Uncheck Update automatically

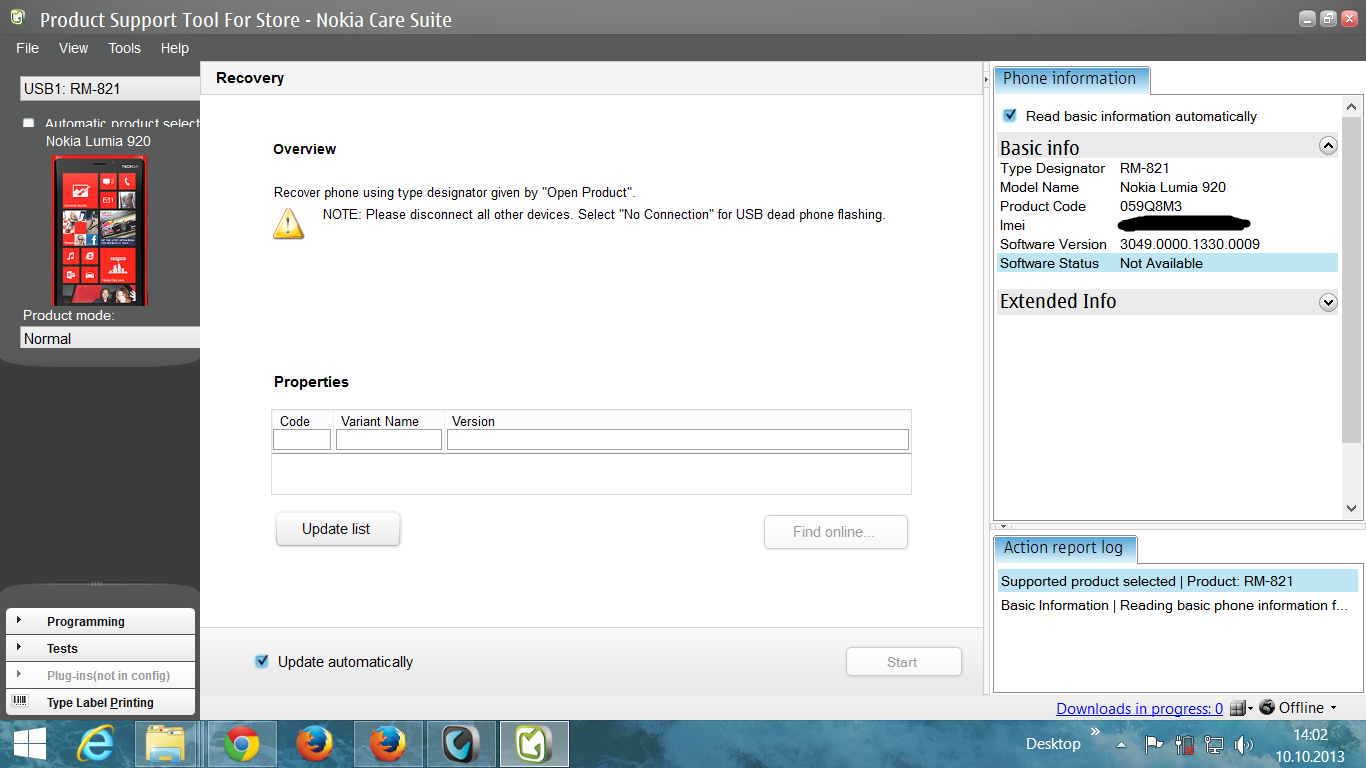262,661
